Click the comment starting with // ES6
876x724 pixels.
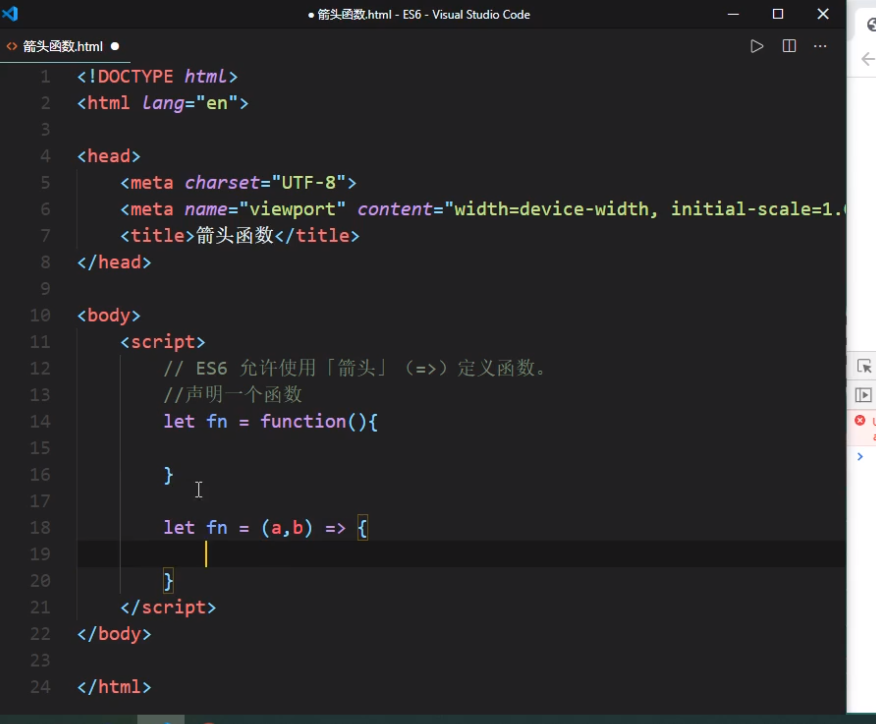click(x=354, y=368)
